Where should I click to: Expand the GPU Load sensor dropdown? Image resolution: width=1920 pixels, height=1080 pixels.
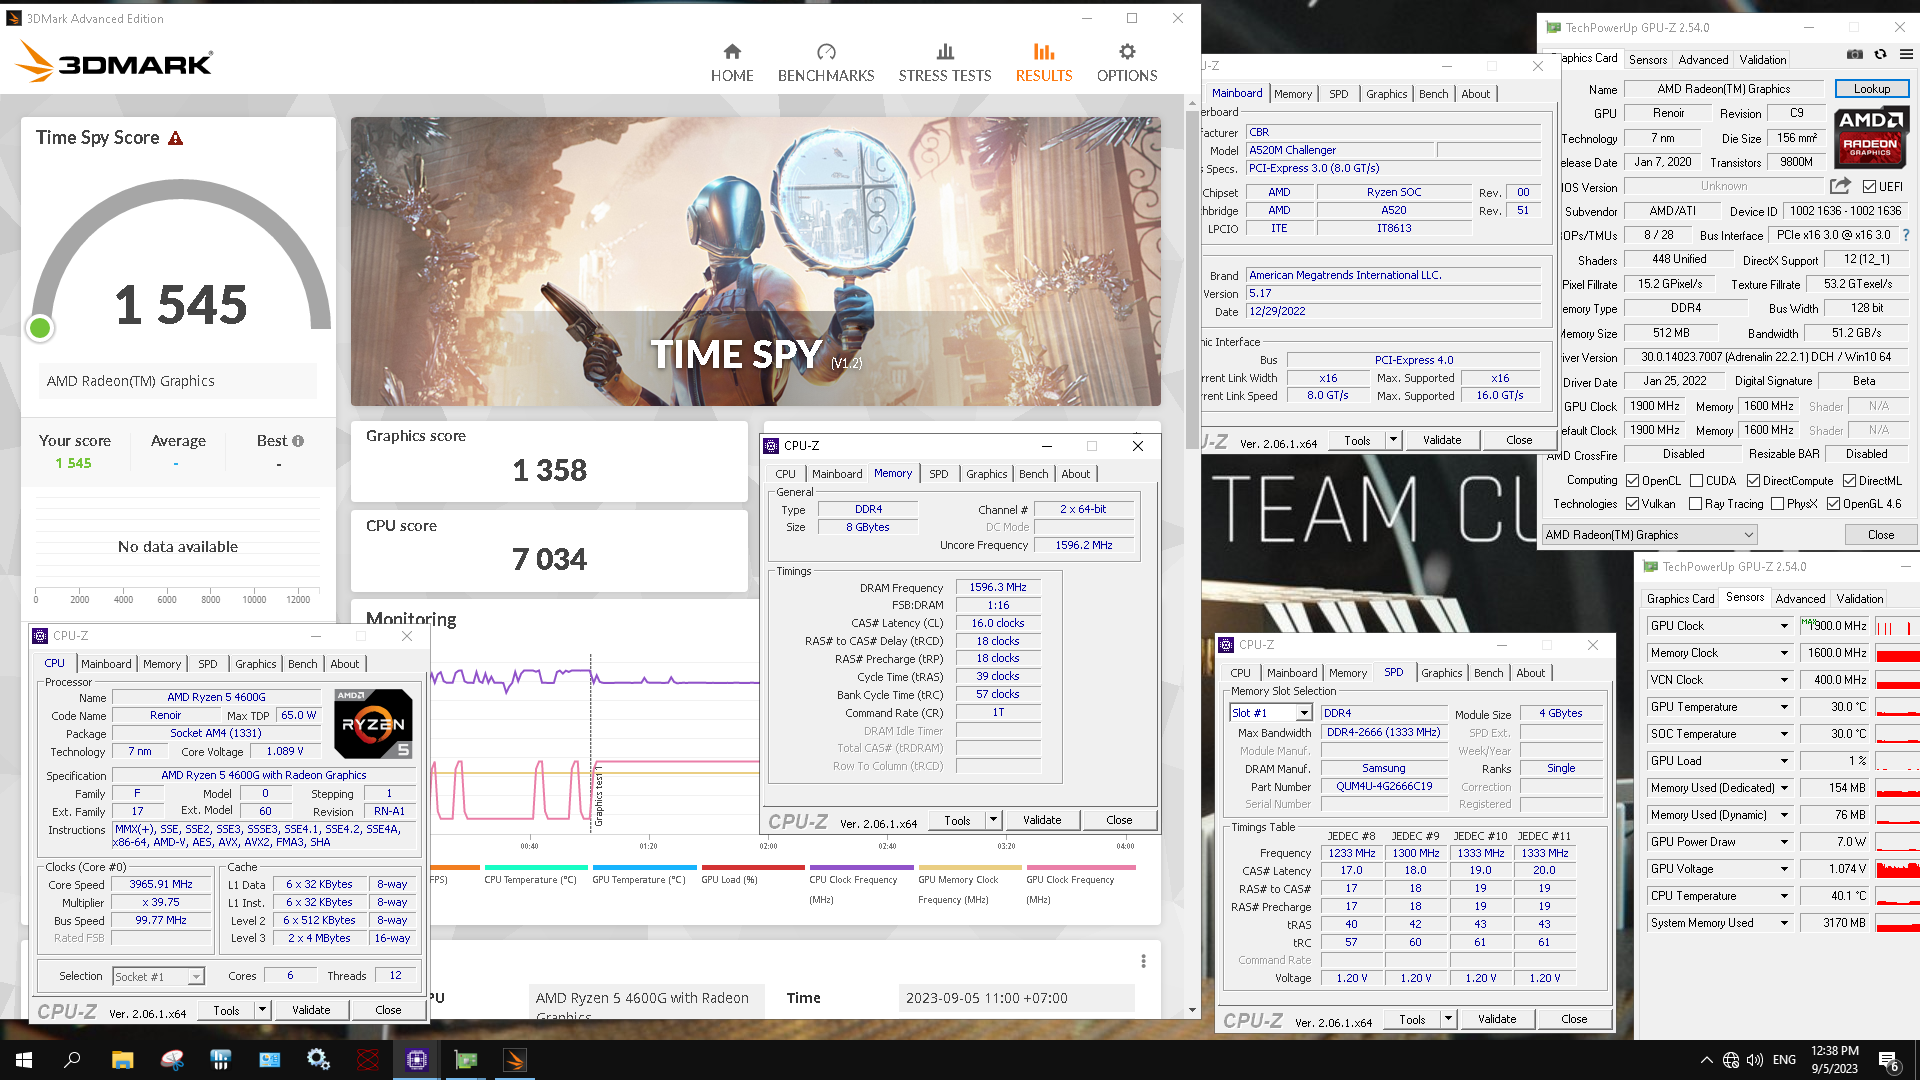coord(1784,761)
